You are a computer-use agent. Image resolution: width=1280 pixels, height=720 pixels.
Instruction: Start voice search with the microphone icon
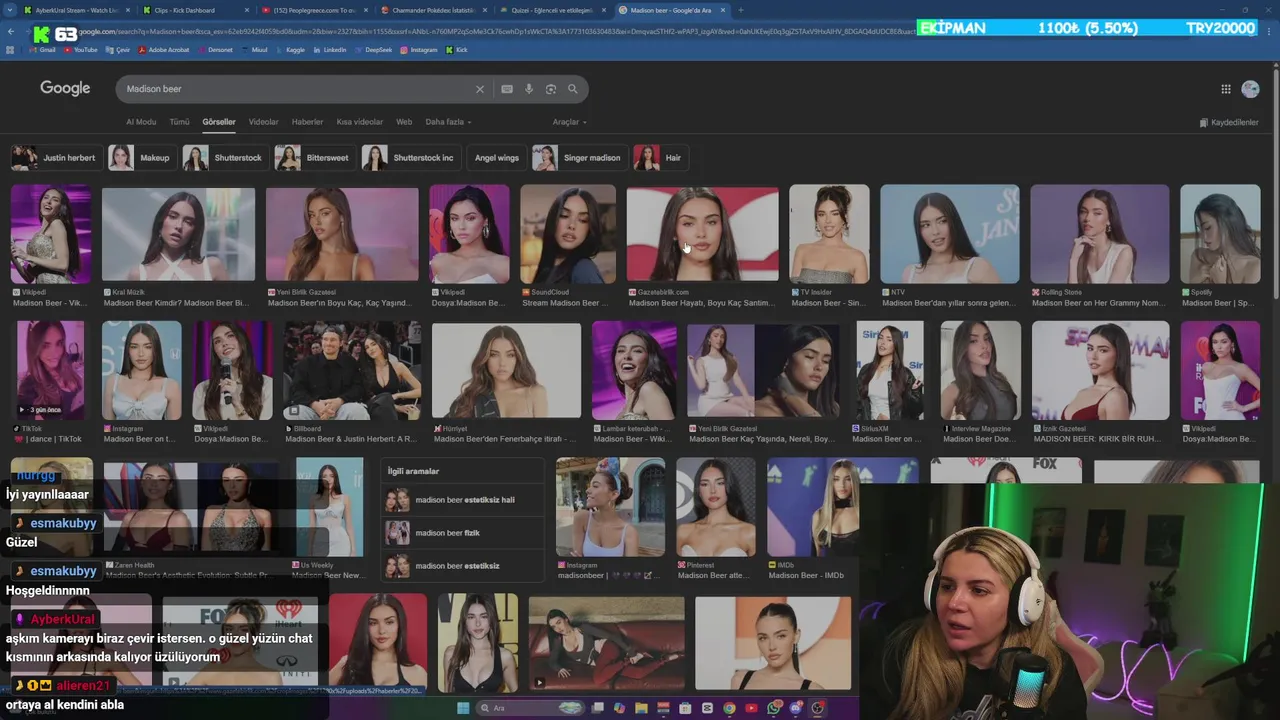point(529,89)
